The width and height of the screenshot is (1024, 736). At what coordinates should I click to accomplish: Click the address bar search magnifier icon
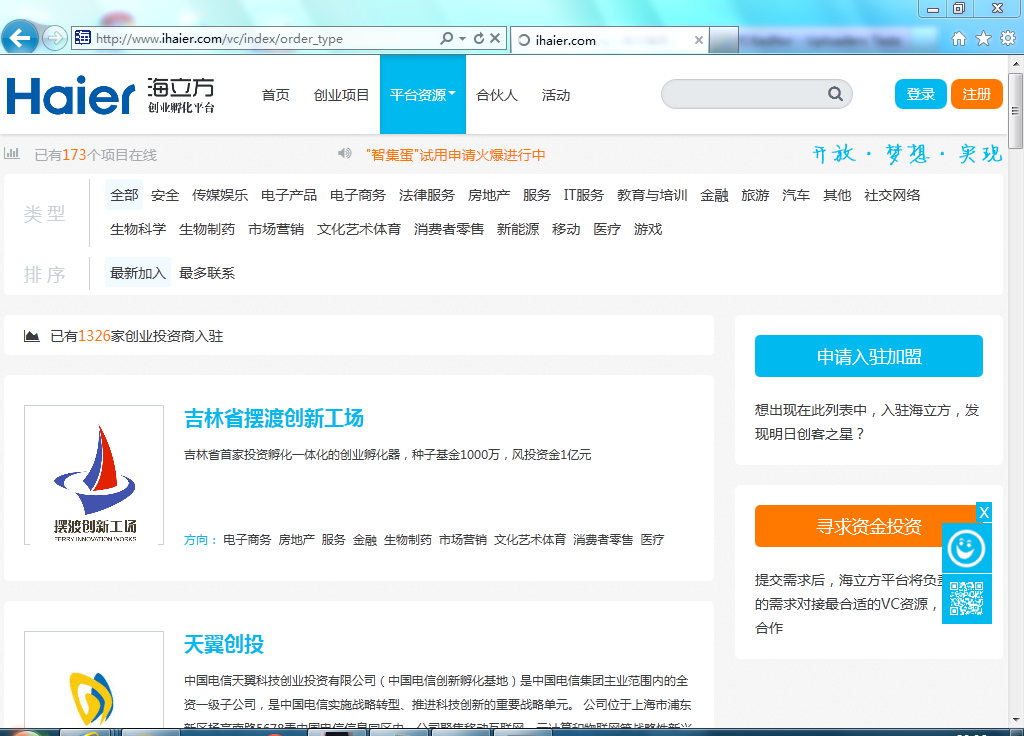tap(447, 39)
